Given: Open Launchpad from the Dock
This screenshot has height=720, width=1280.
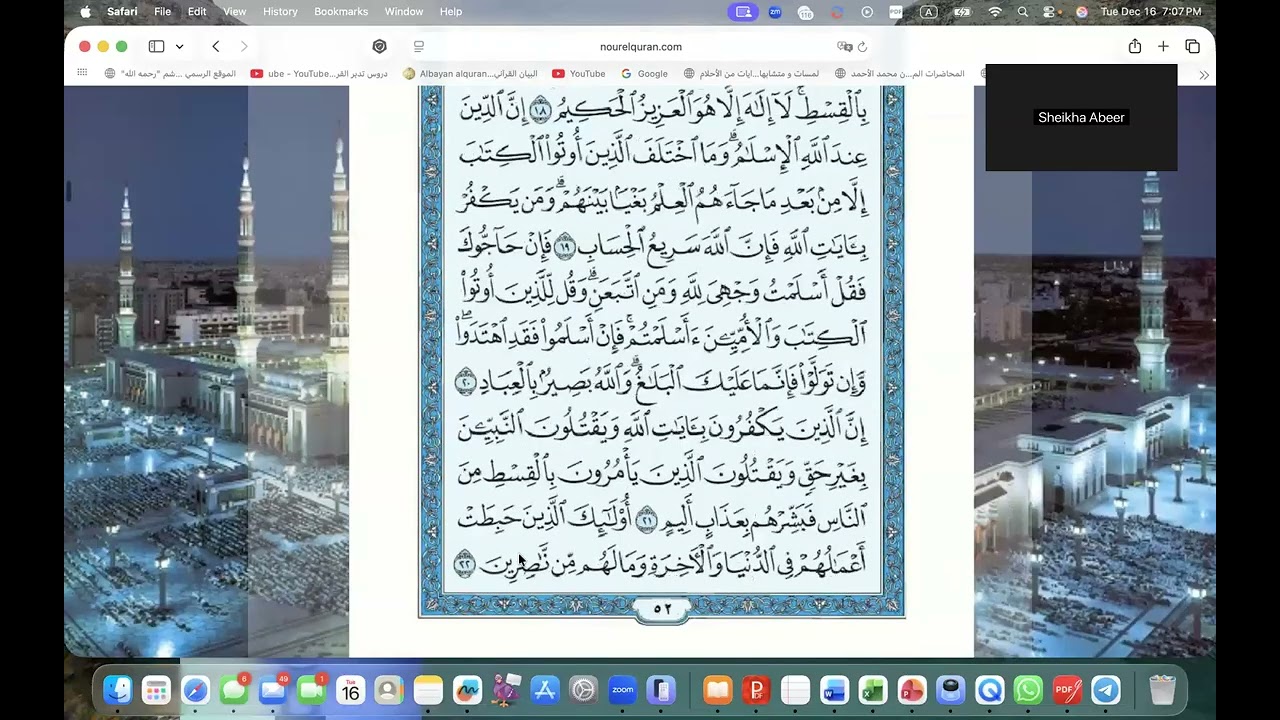Looking at the screenshot, I should coord(156,690).
